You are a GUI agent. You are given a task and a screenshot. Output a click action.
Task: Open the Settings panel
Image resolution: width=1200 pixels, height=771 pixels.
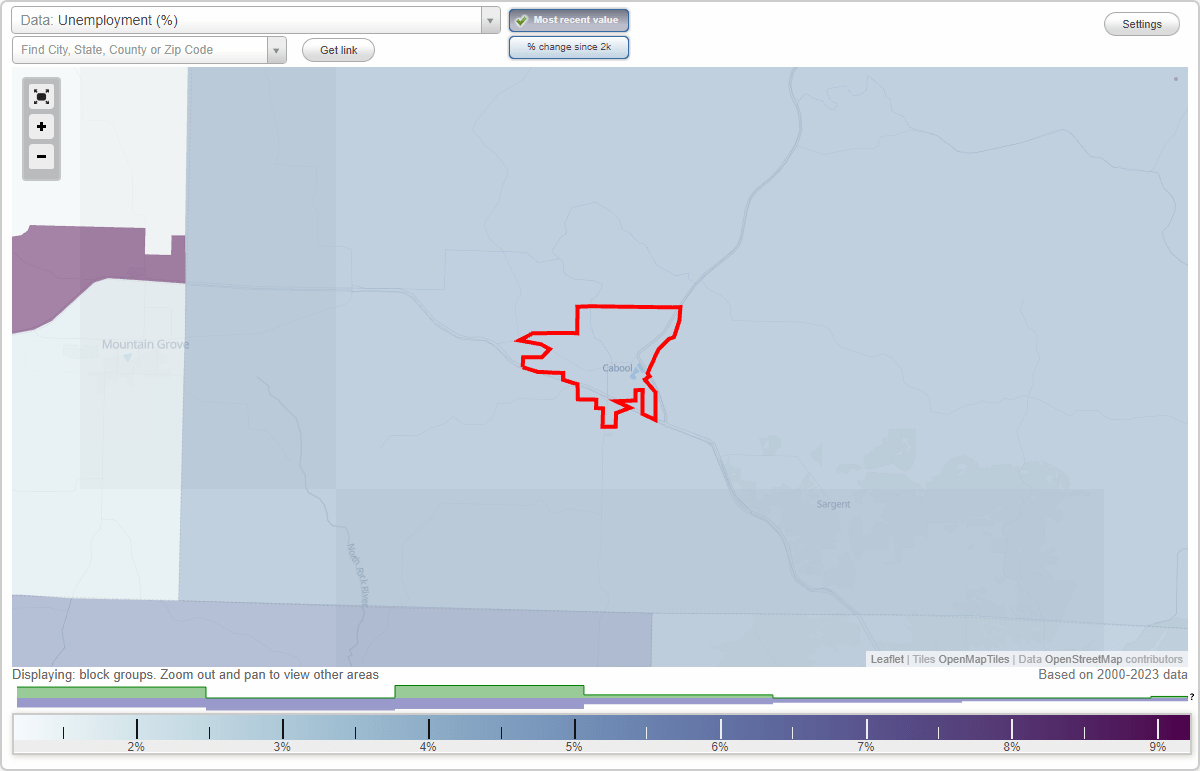pos(1141,23)
